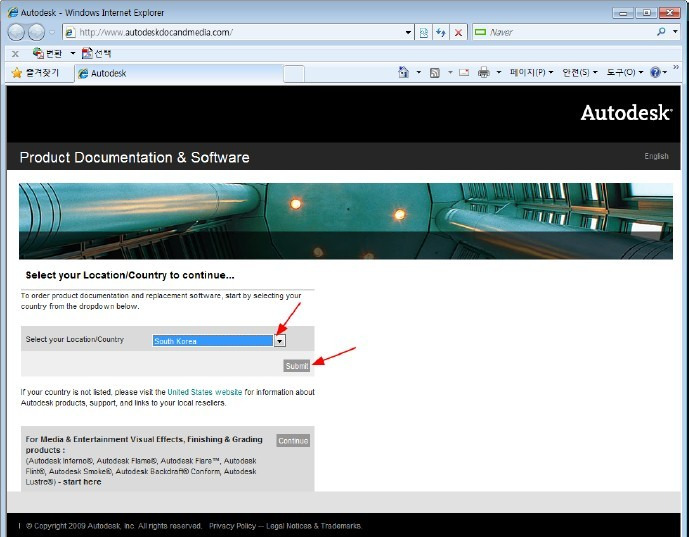Click the Print icon
689x537 pixels.
(483, 72)
